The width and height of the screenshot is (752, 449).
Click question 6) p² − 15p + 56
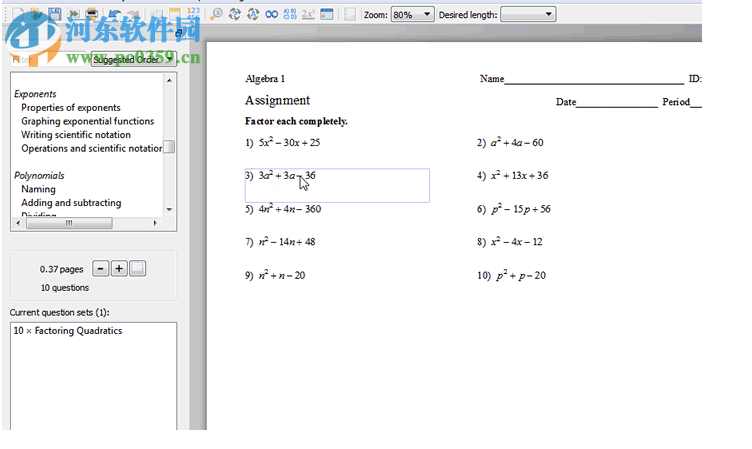pyautogui.click(x=514, y=209)
